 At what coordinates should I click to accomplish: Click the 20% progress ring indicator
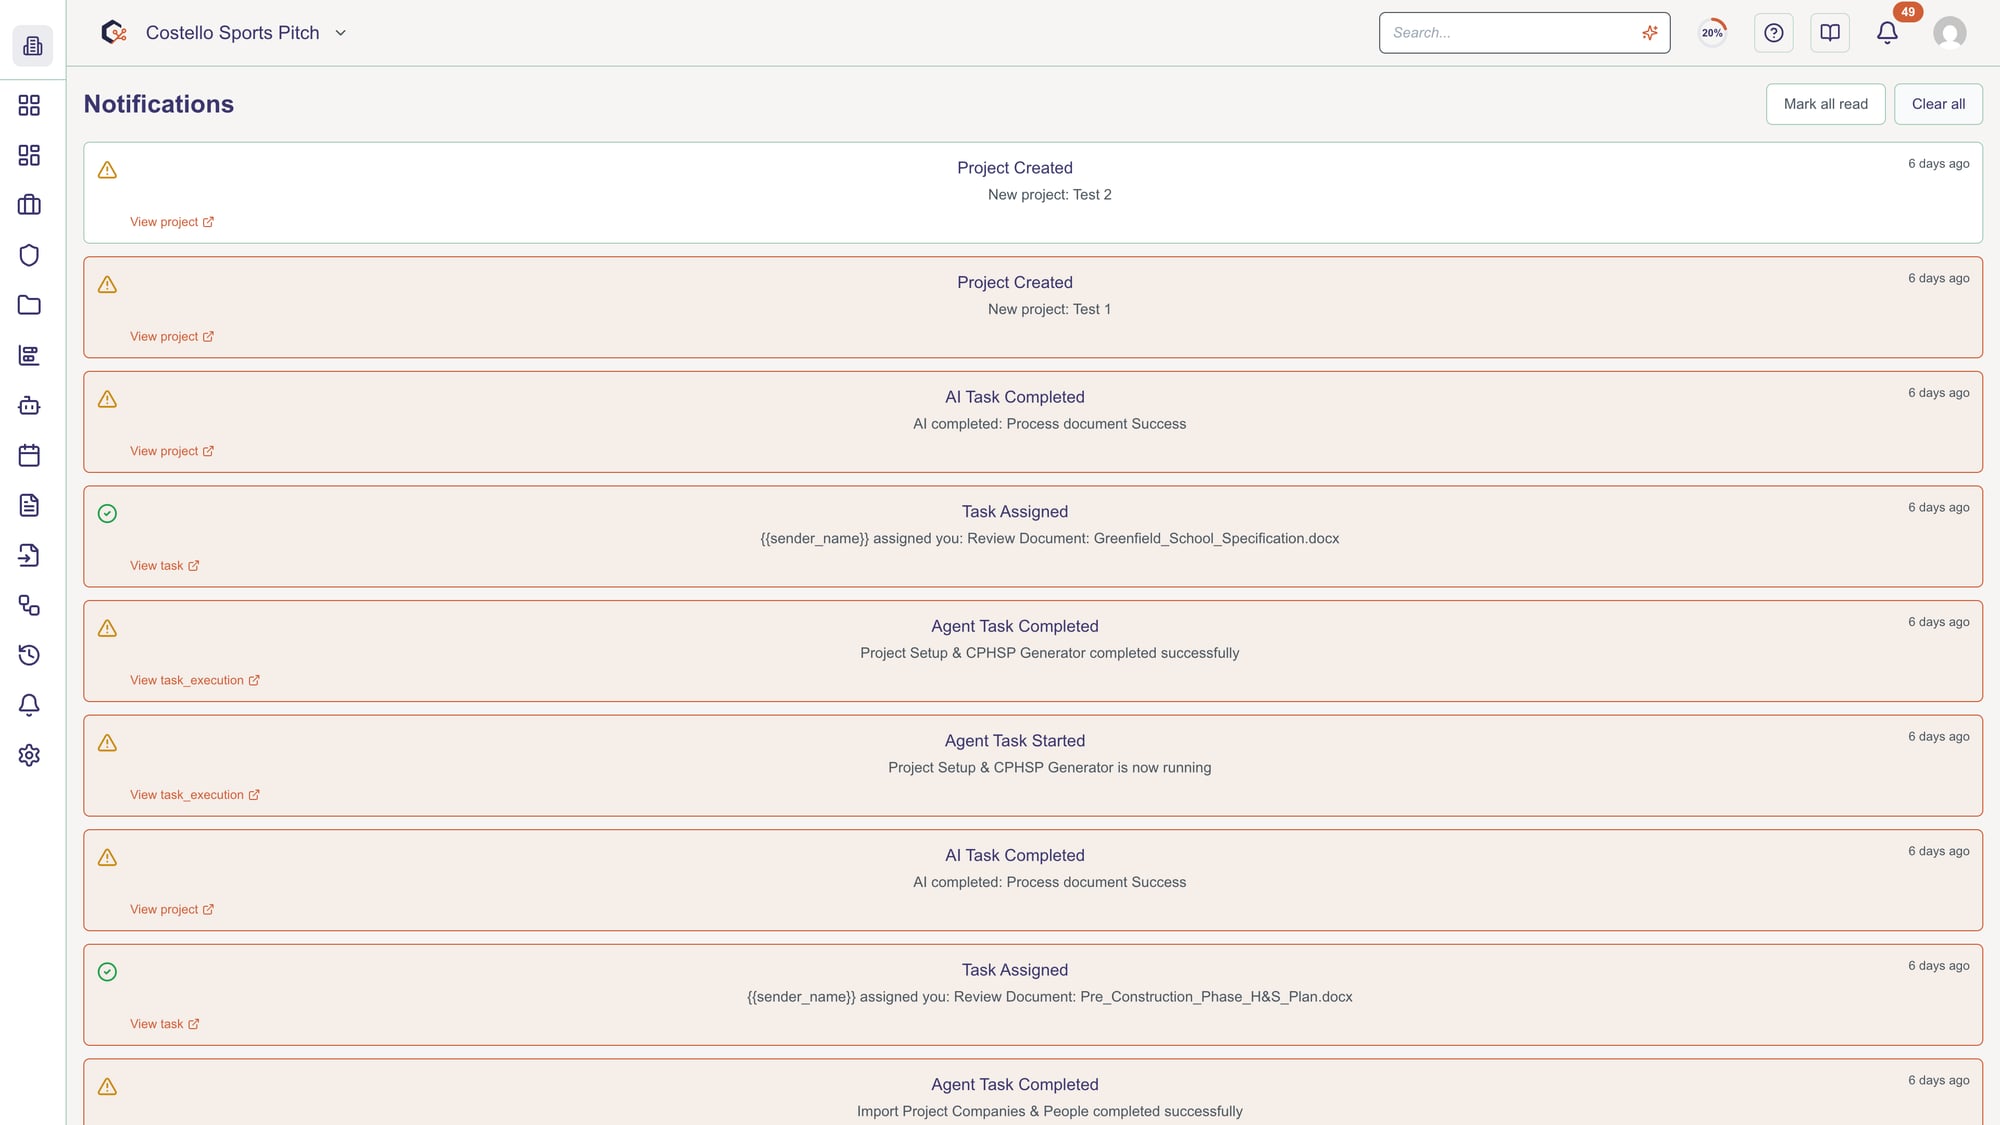(x=1712, y=33)
